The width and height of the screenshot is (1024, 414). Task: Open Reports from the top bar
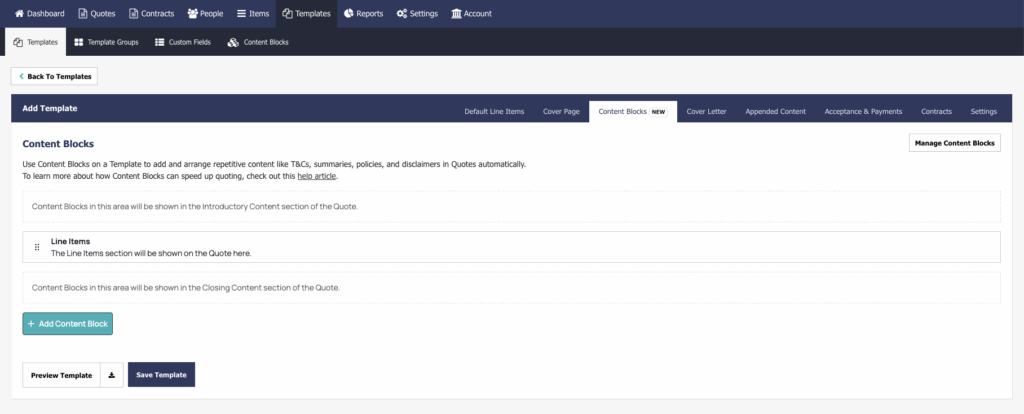coord(362,14)
